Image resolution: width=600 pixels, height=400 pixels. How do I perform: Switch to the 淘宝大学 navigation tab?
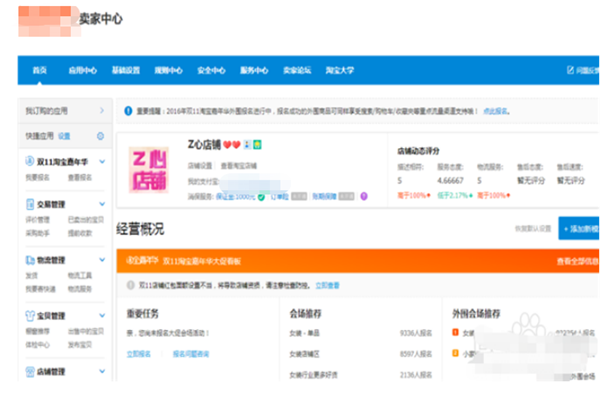(339, 71)
